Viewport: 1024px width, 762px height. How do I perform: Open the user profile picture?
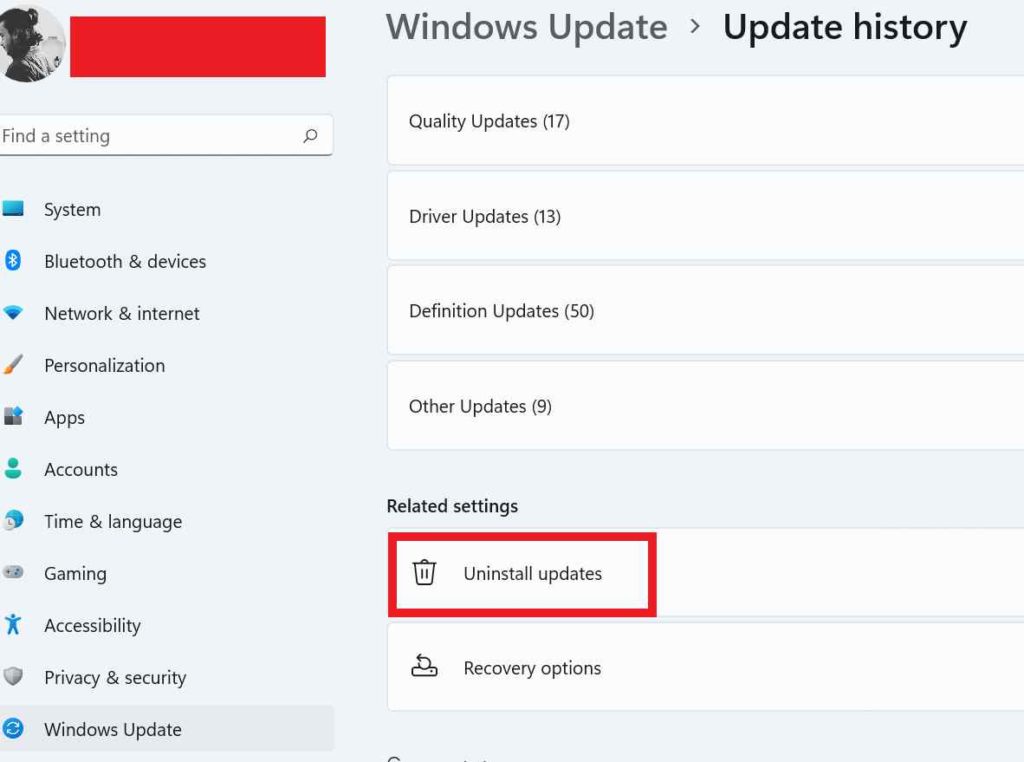29,44
